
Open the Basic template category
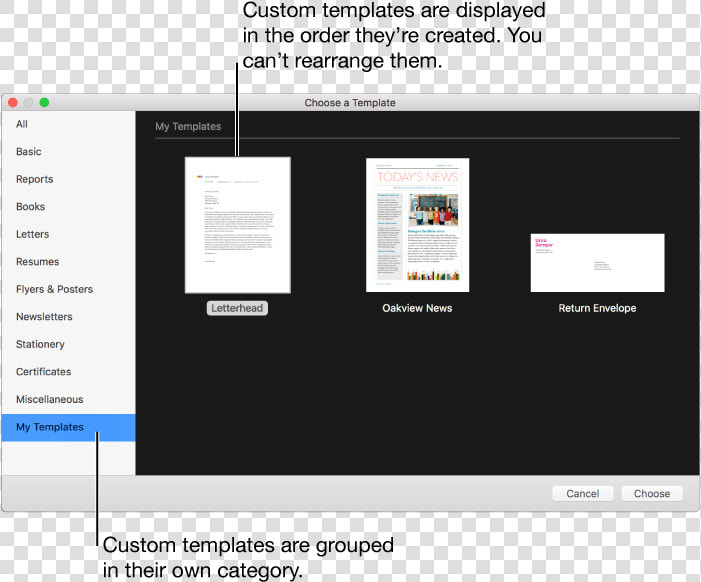68,152
